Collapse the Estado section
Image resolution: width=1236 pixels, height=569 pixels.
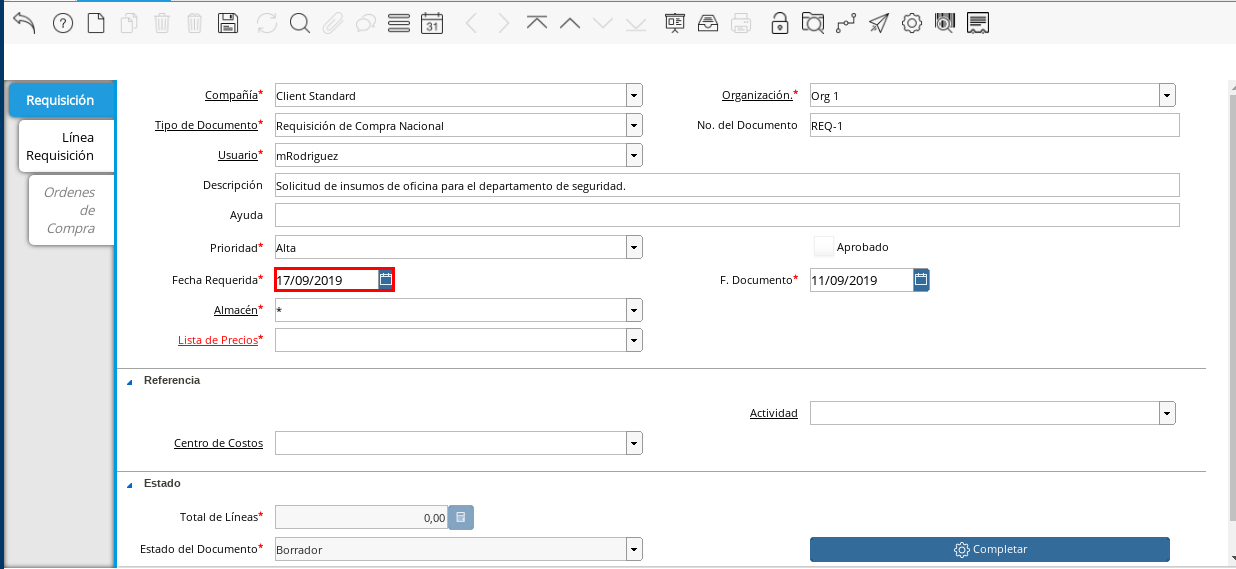click(x=130, y=484)
